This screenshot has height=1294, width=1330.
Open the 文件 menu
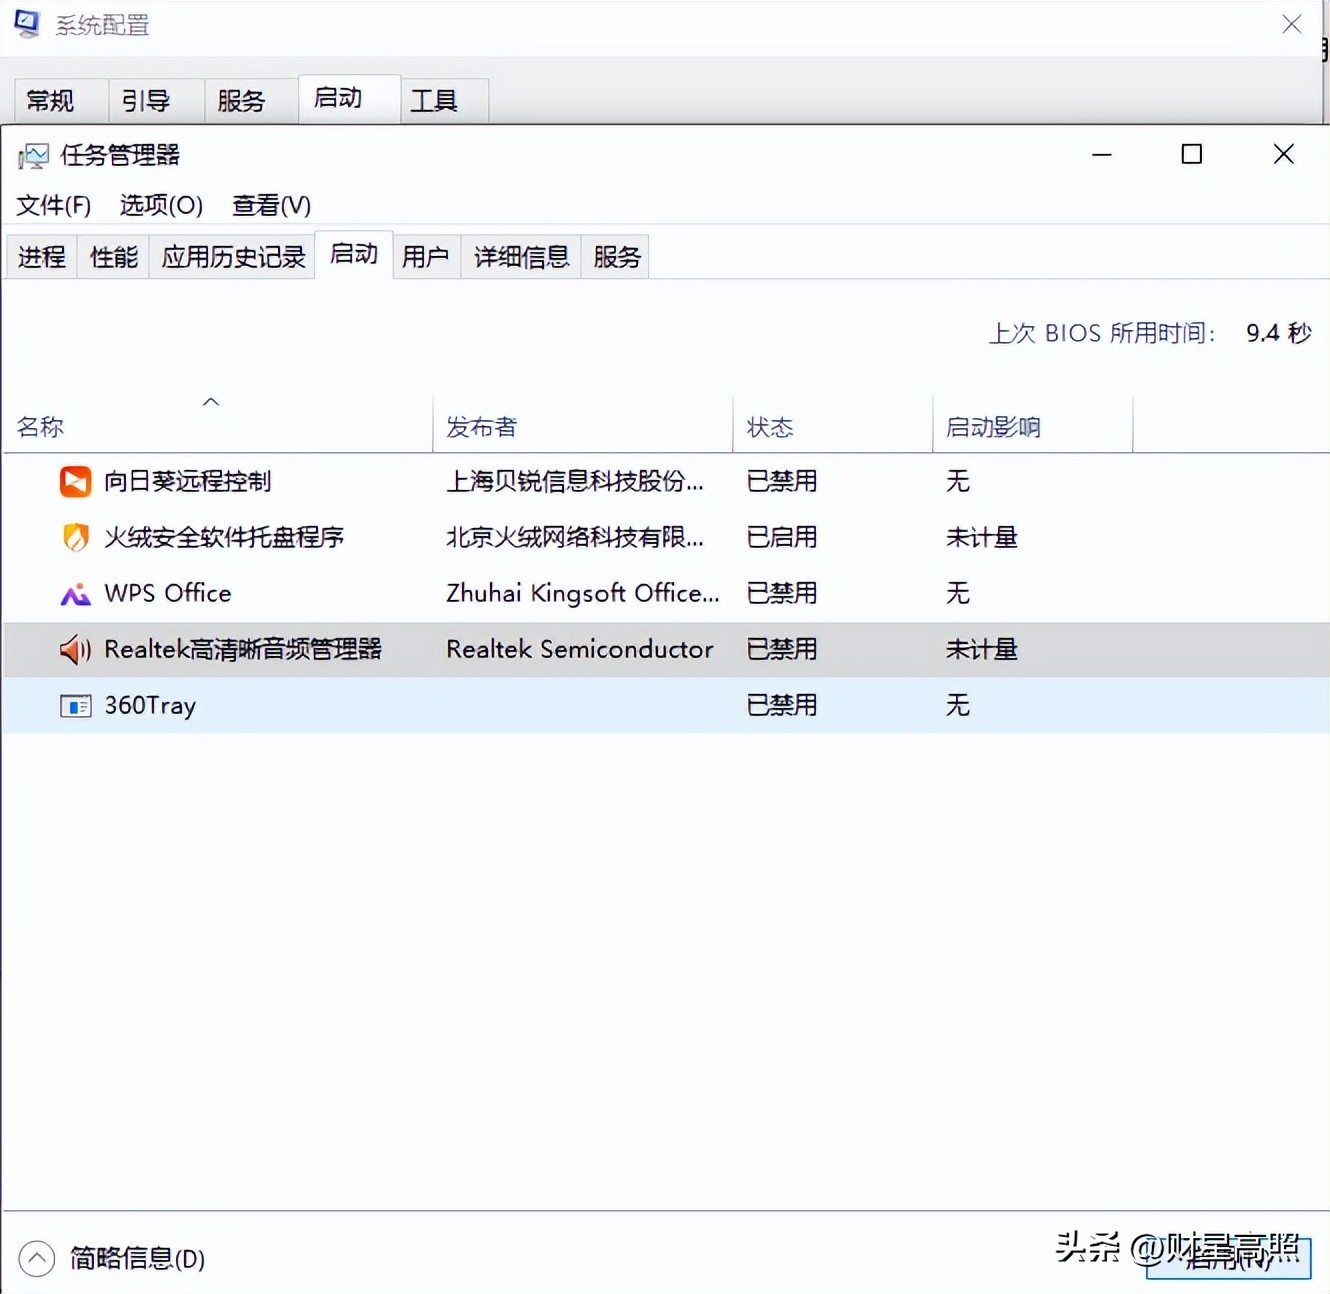pos(52,205)
